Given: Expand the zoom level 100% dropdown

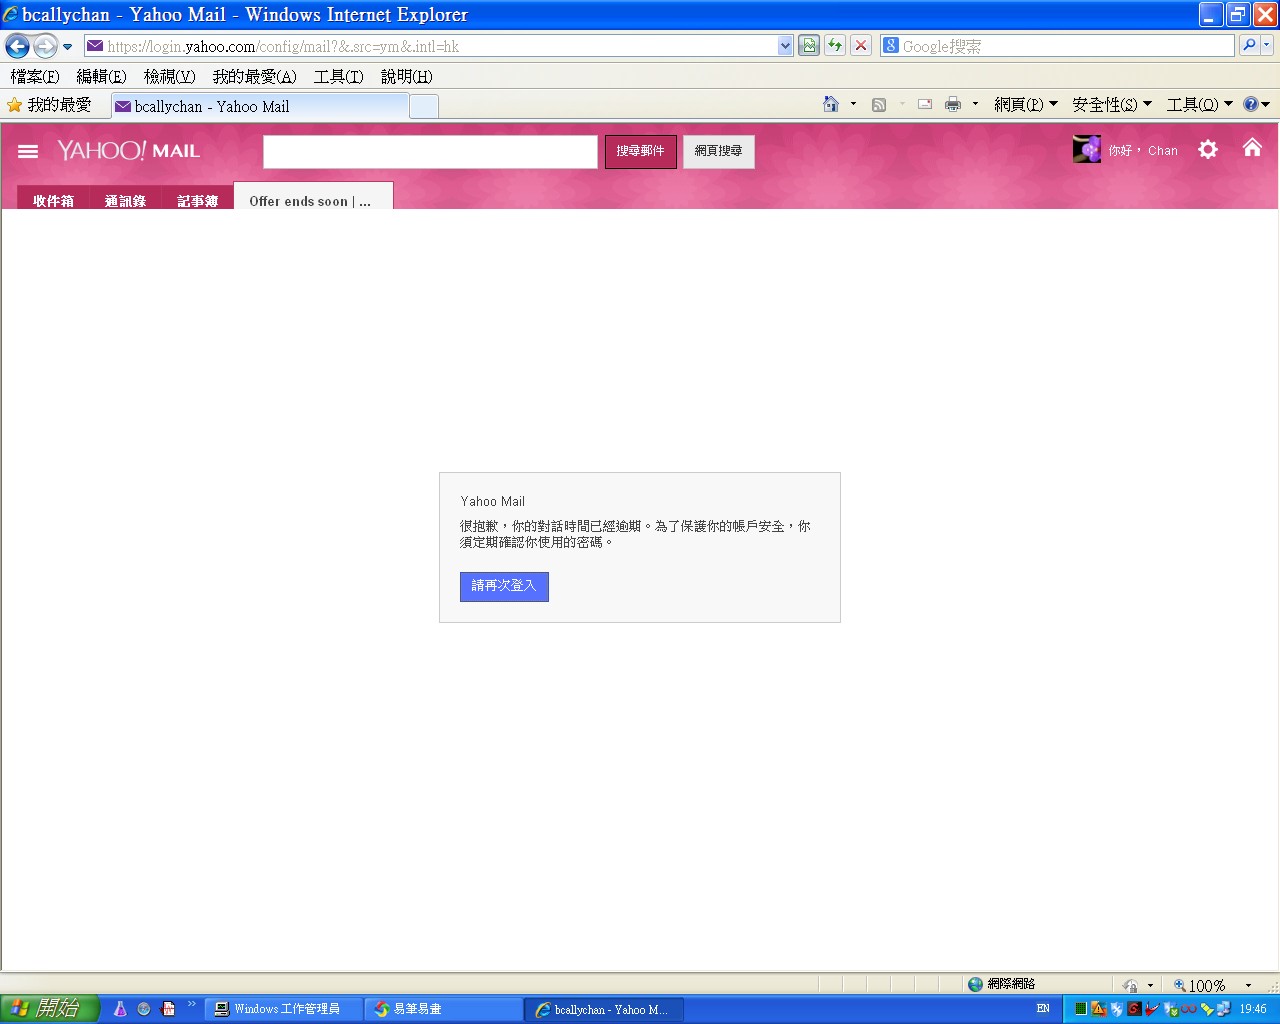Looking at the screenshot, I should (x=1248, y=985).
